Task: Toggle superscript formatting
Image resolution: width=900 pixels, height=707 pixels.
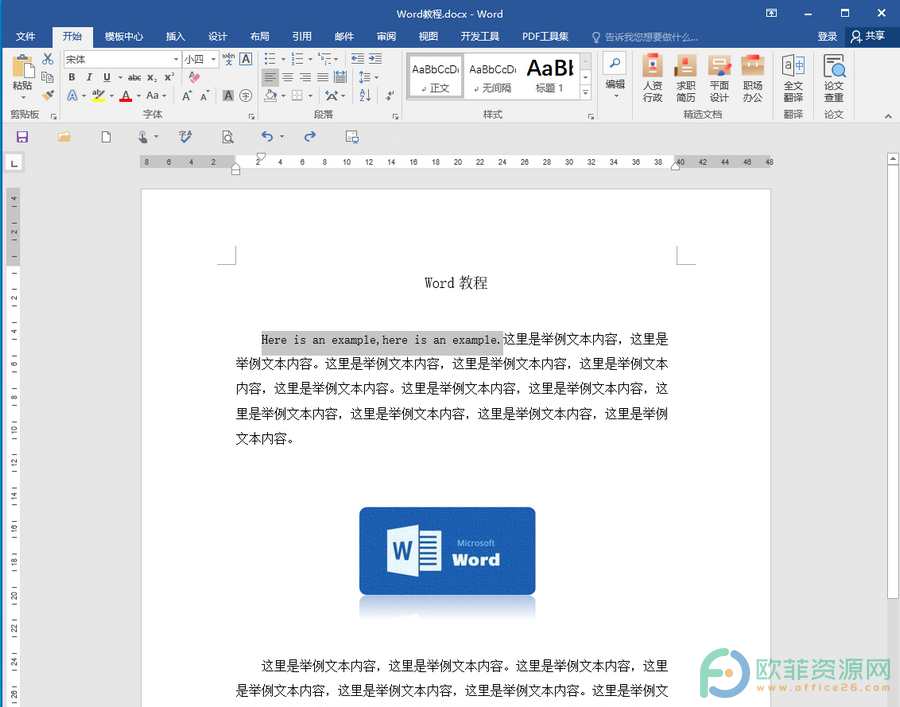Action: click(169, 77)
